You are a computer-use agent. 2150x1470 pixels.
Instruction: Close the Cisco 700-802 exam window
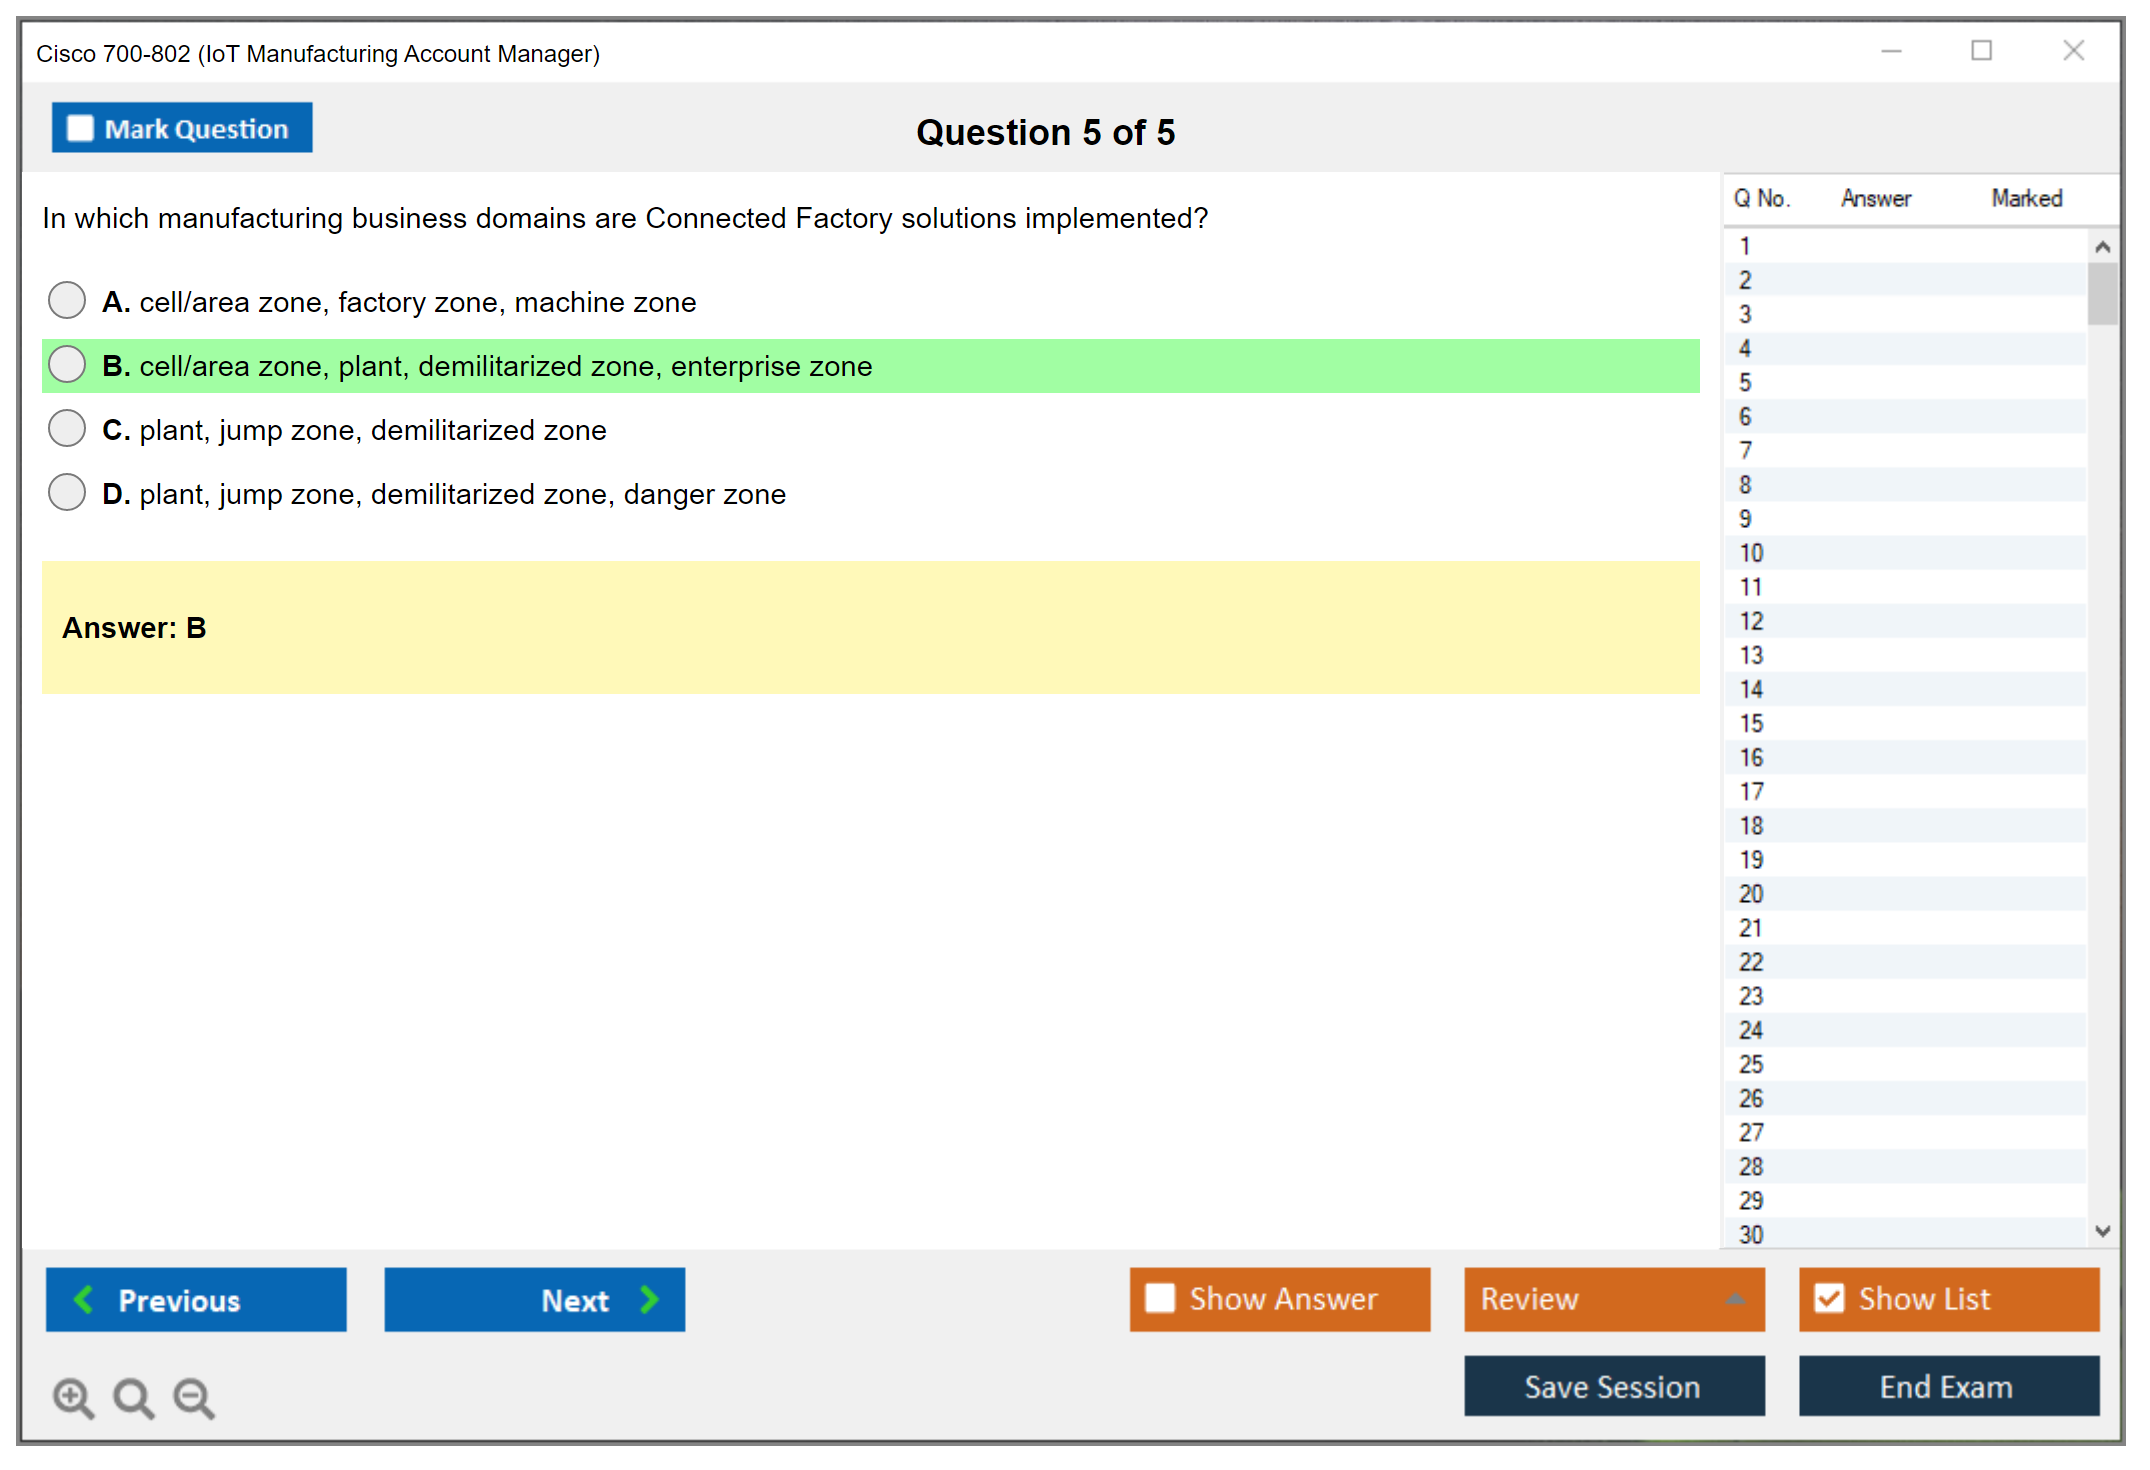click(2073, 51)
